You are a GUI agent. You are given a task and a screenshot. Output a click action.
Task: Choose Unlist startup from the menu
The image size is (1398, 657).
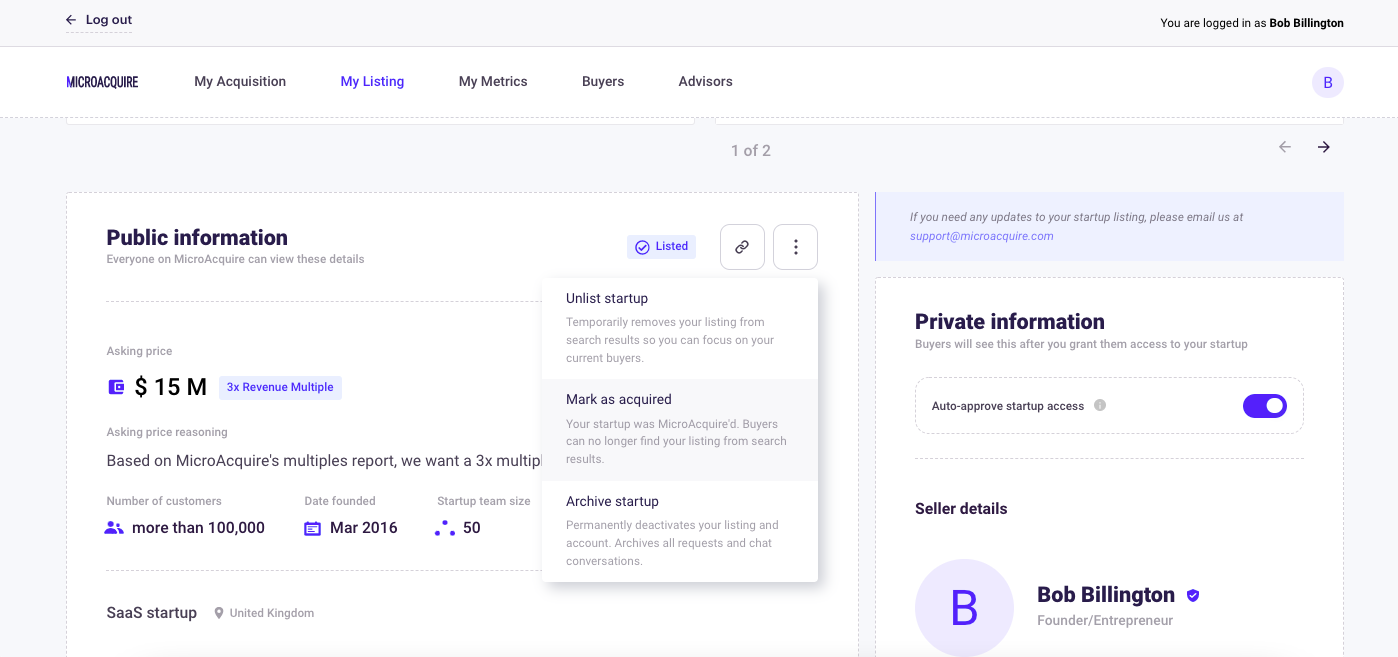point(680,328)
